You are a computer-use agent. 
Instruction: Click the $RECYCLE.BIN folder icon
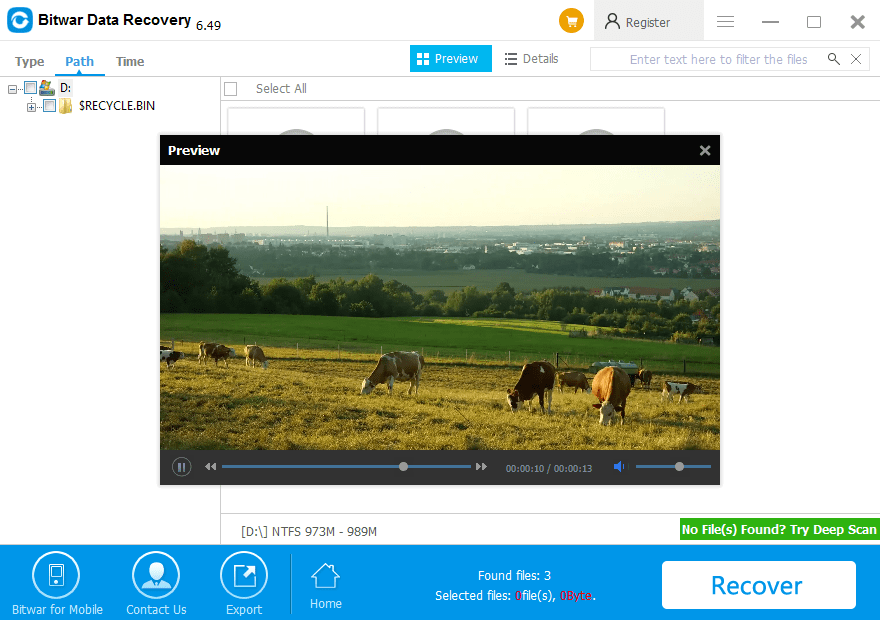[x=66, y=105]
